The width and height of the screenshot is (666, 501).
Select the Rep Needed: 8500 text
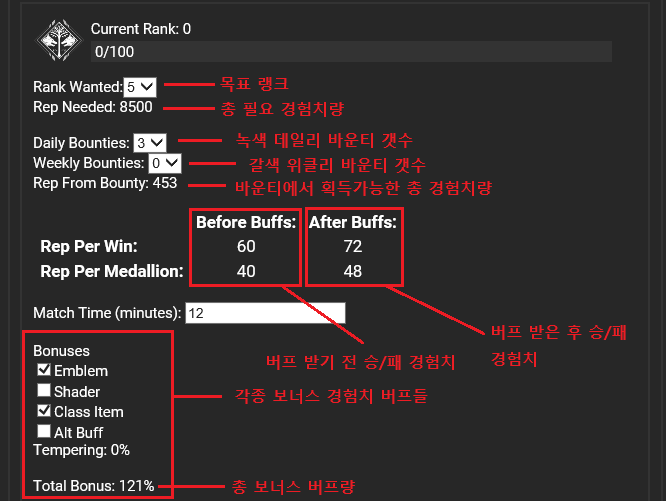point(93,107)
